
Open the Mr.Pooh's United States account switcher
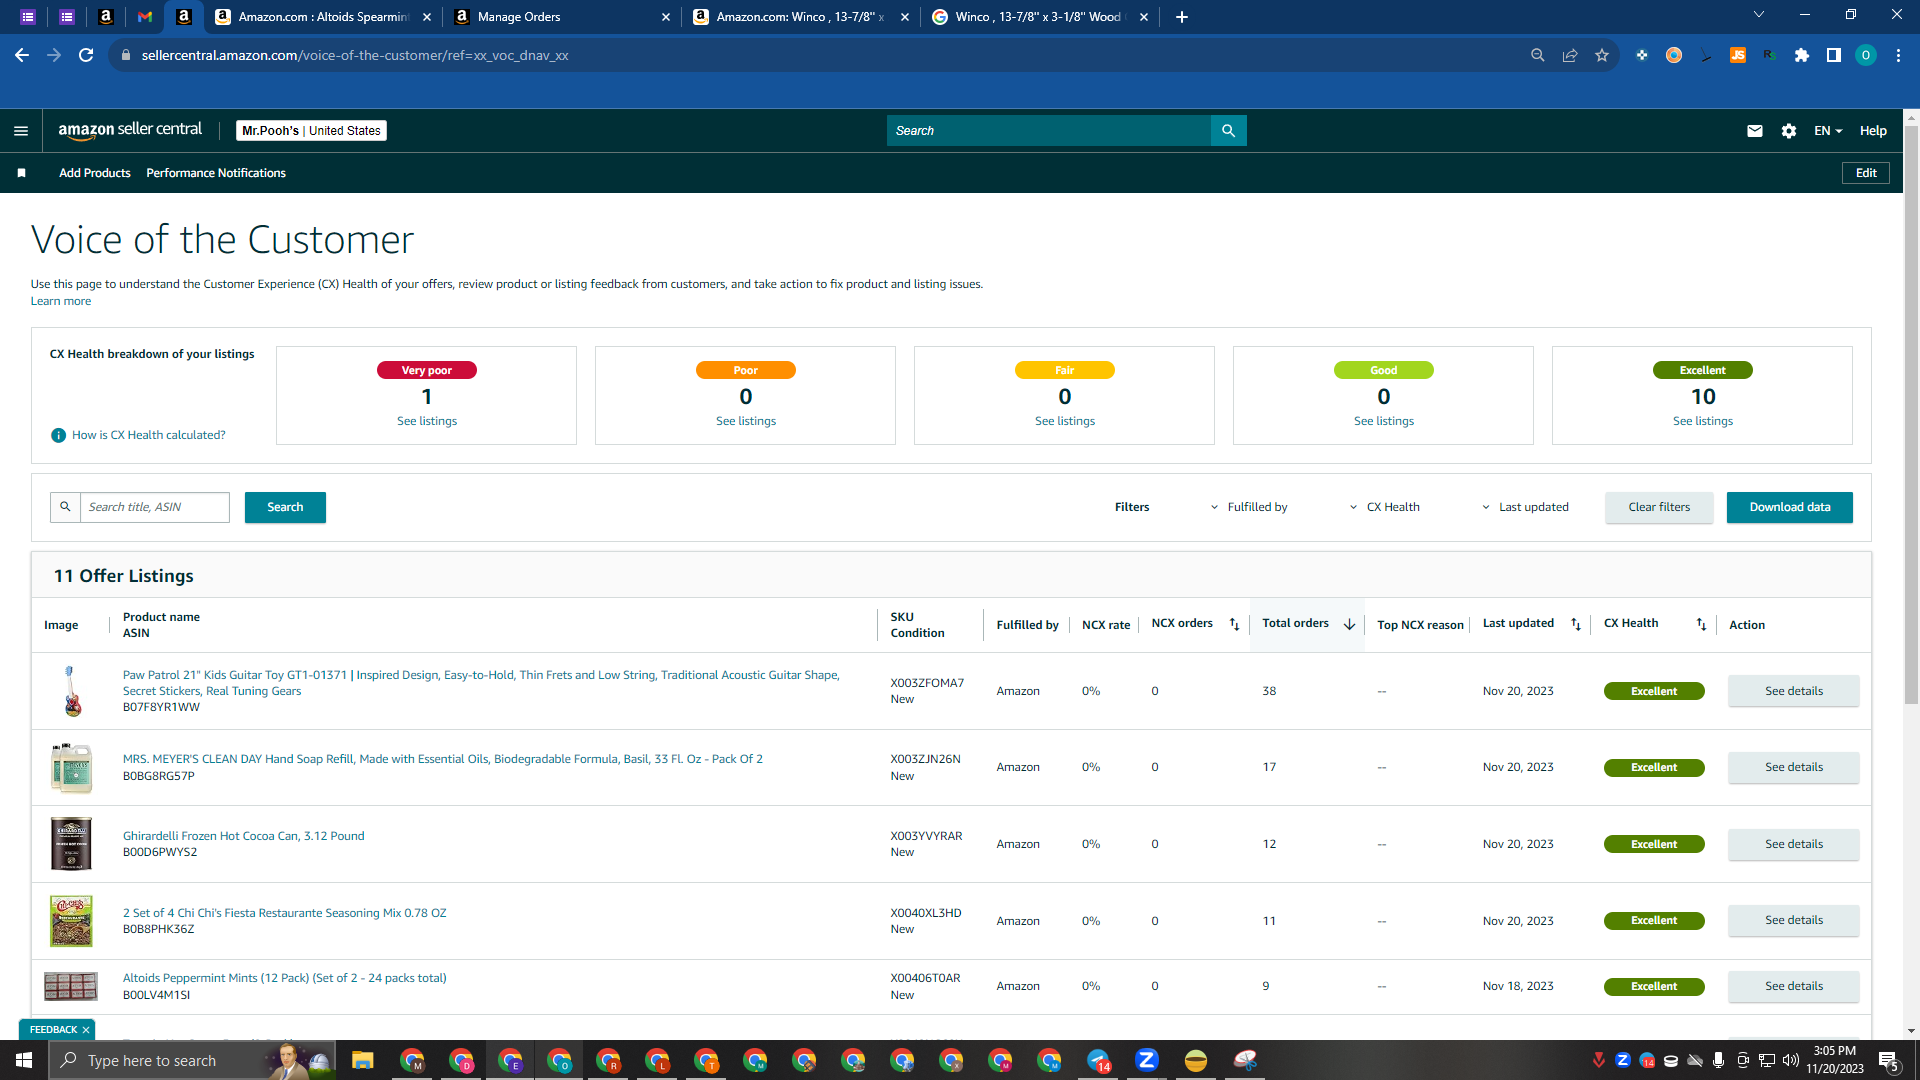tap(311, 131)
